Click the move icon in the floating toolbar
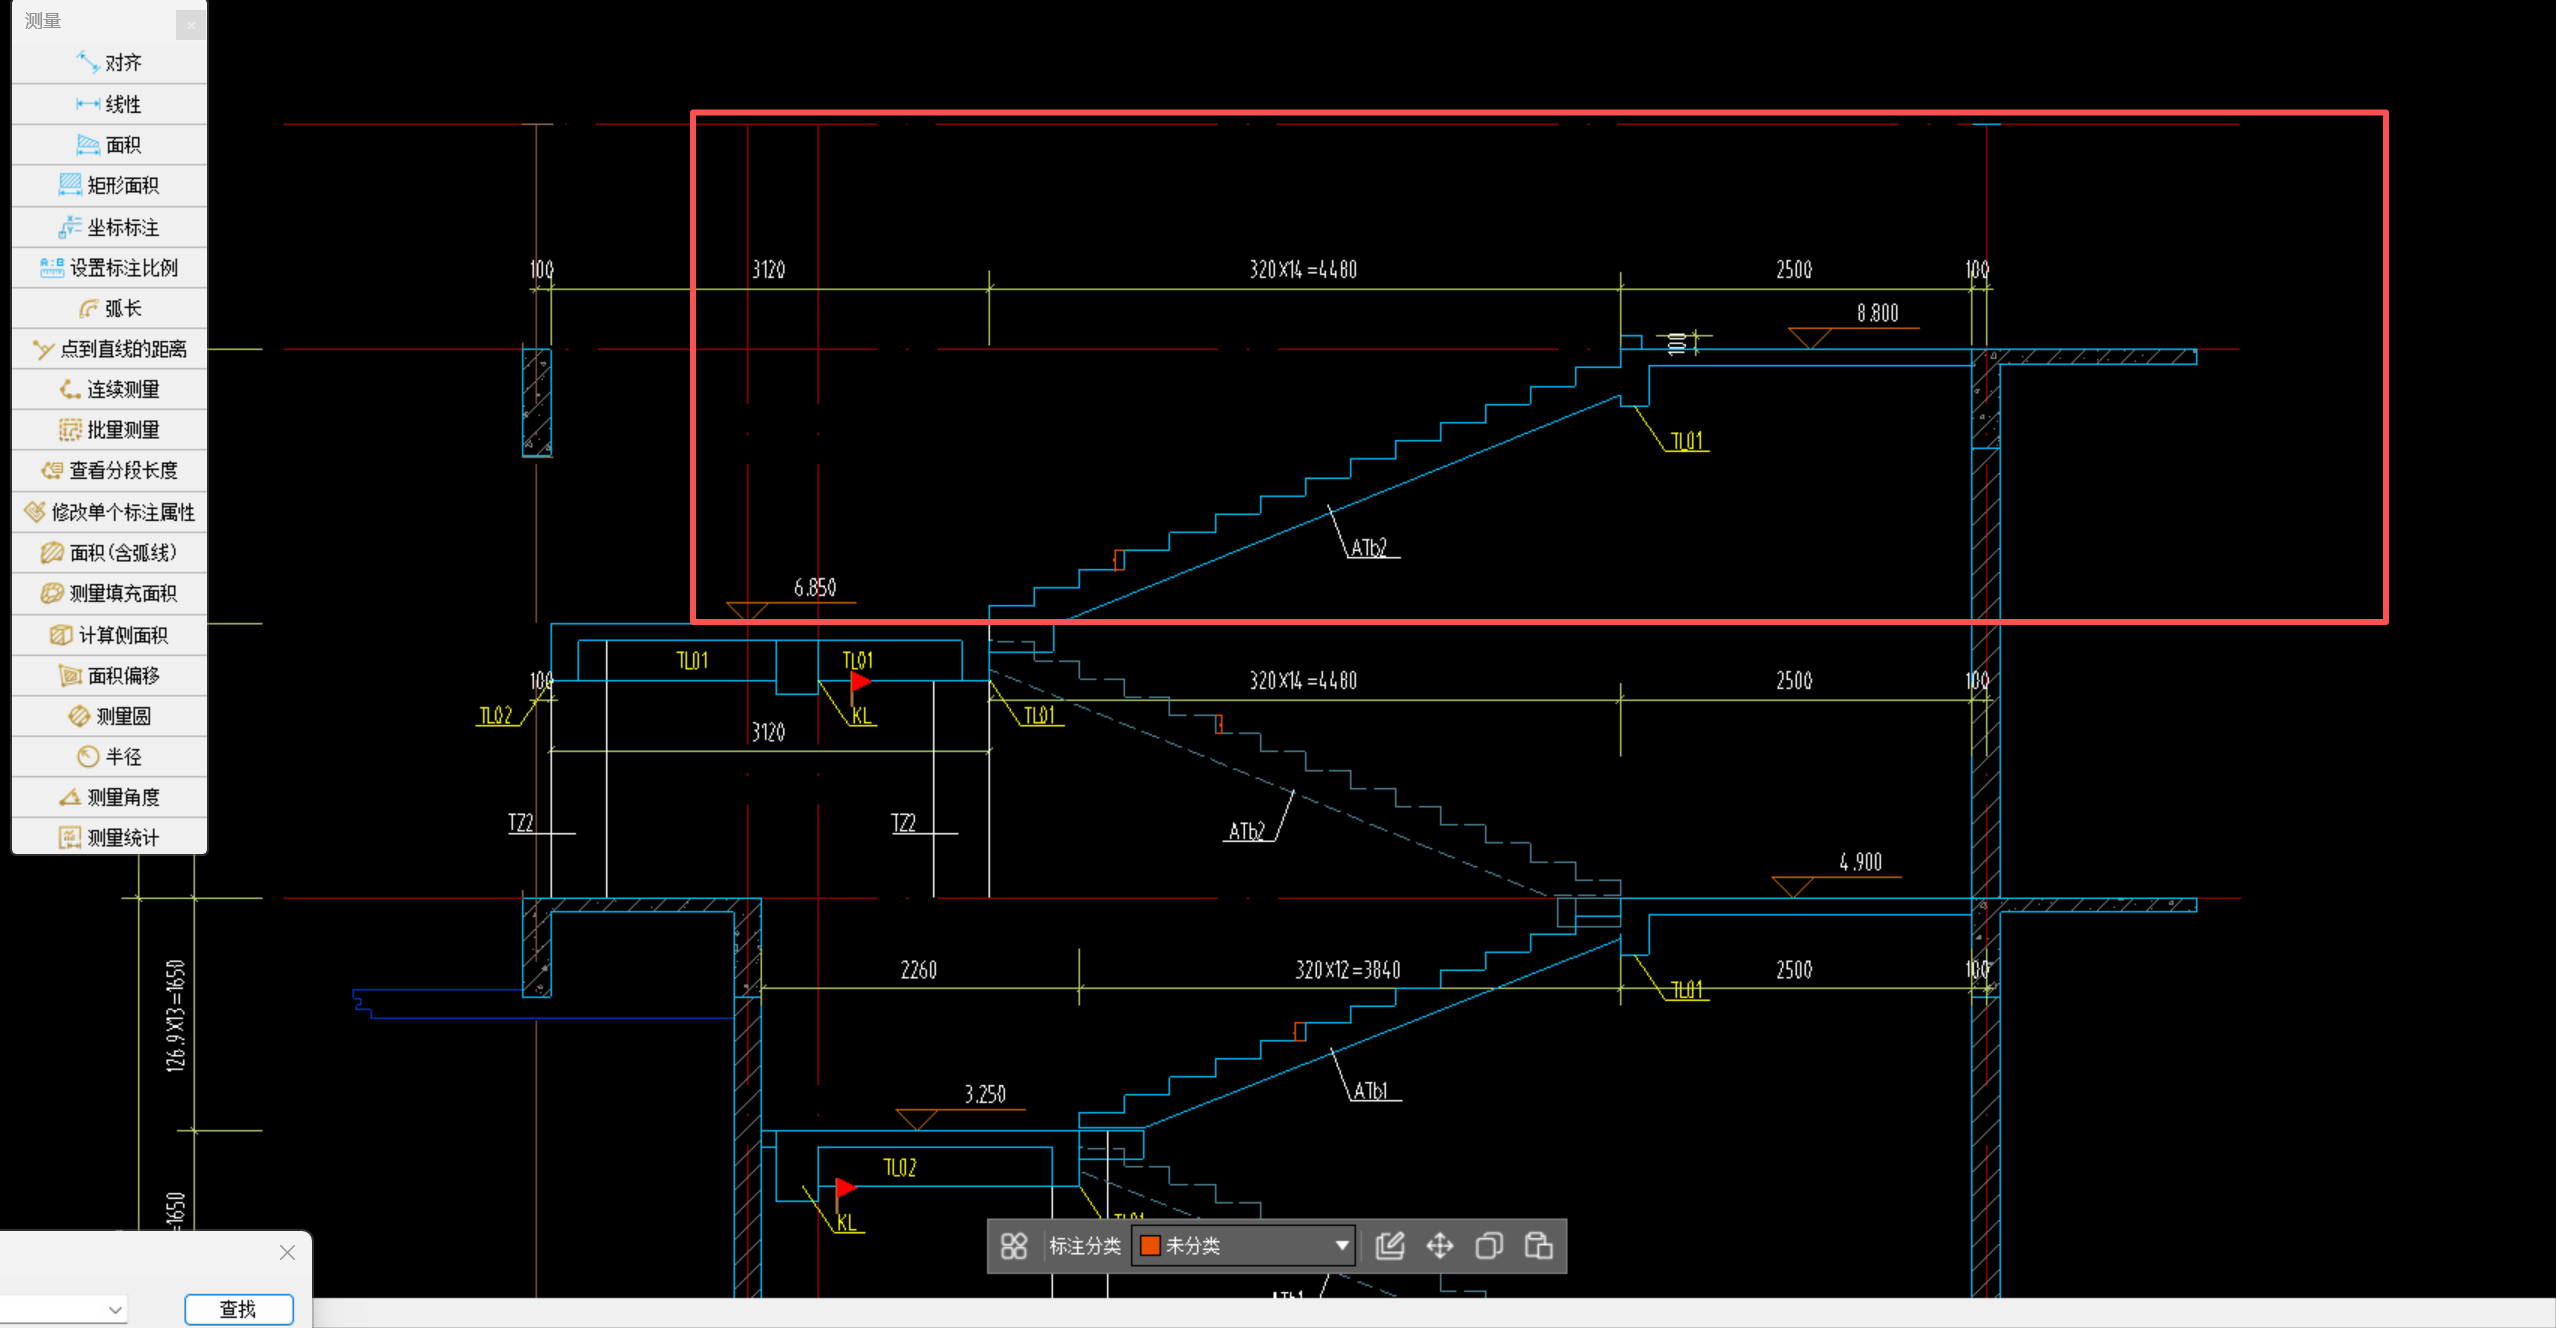This screenshot has height=1328, width=2556. [x=1439, y=1246]
